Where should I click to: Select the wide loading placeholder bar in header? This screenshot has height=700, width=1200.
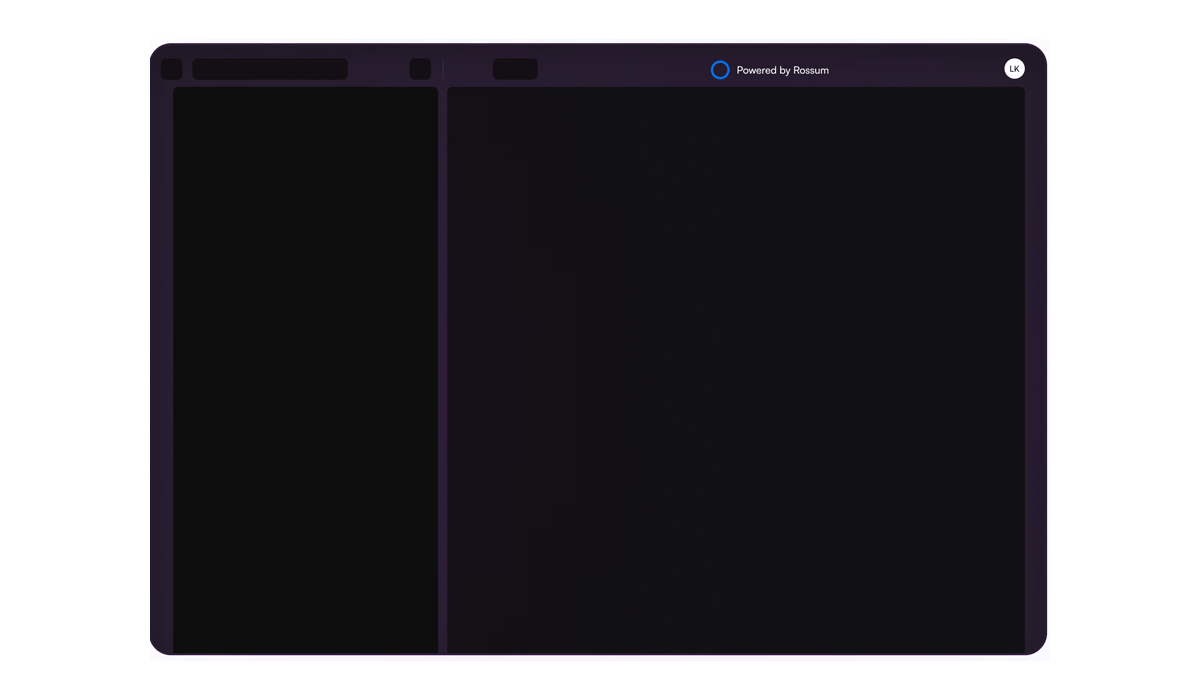[x=270, y=69]
